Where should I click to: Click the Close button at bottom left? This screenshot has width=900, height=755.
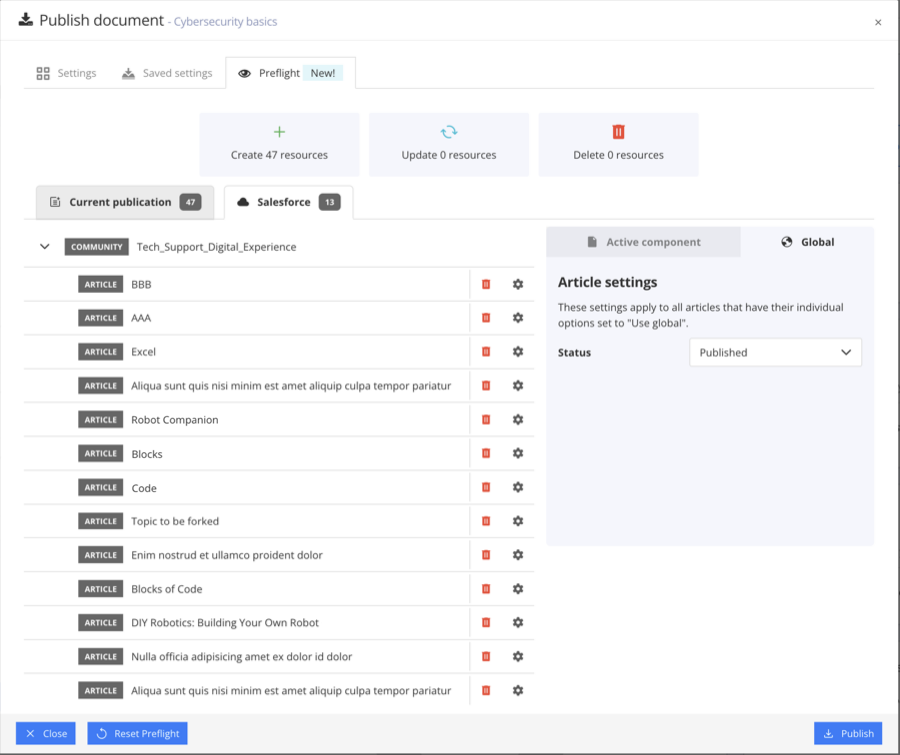[45, 733]
